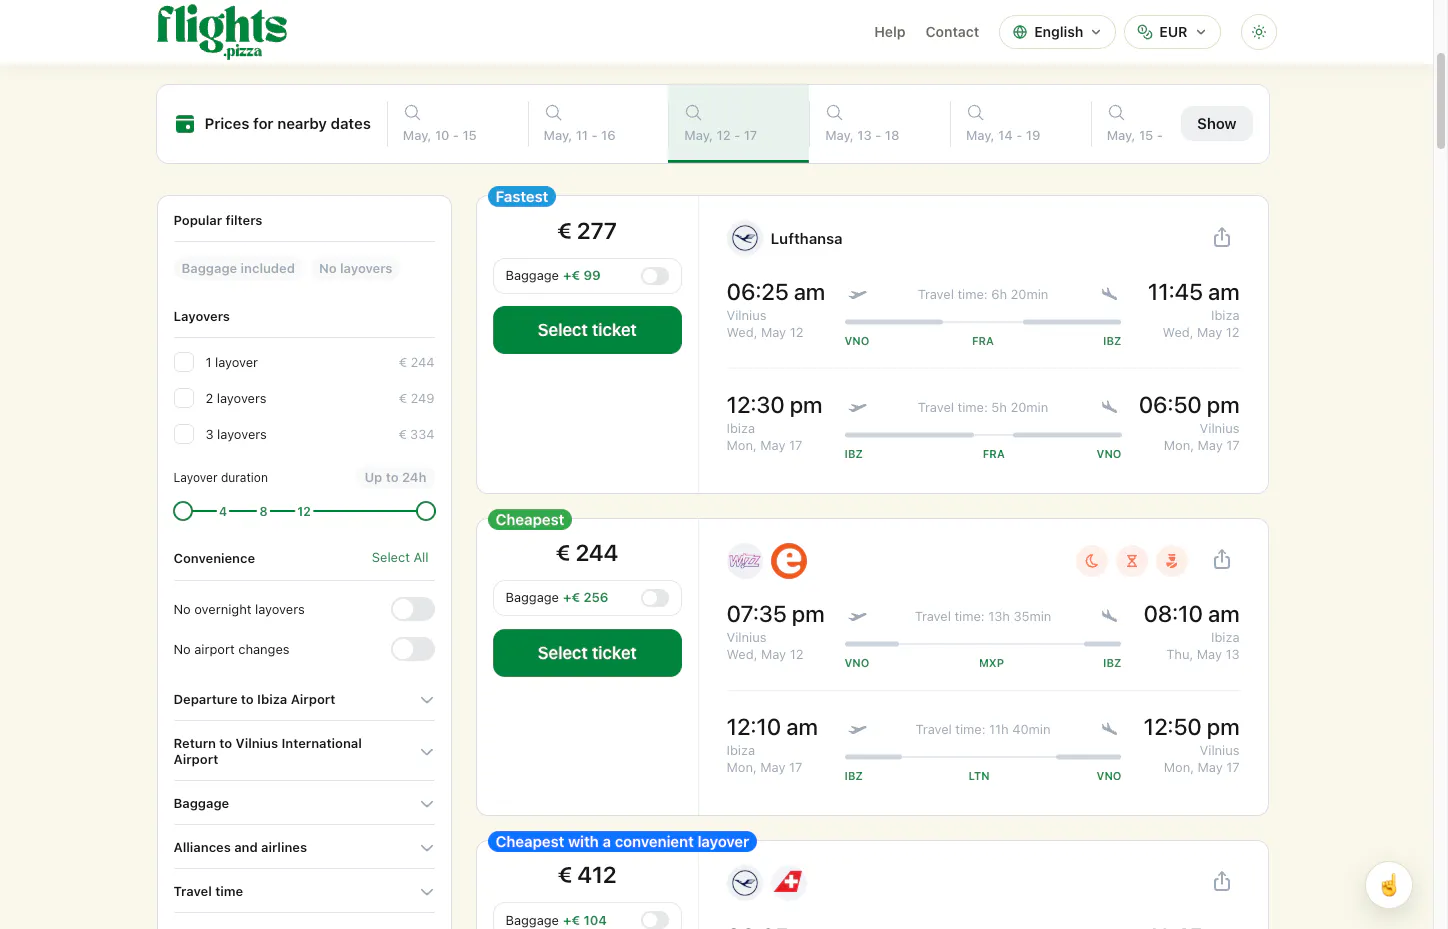The height and width of the screenshot is (929, 1448).
Task: Click the Lufthansa airline logo in Fastest card
Action: click(x=745, y=238)
